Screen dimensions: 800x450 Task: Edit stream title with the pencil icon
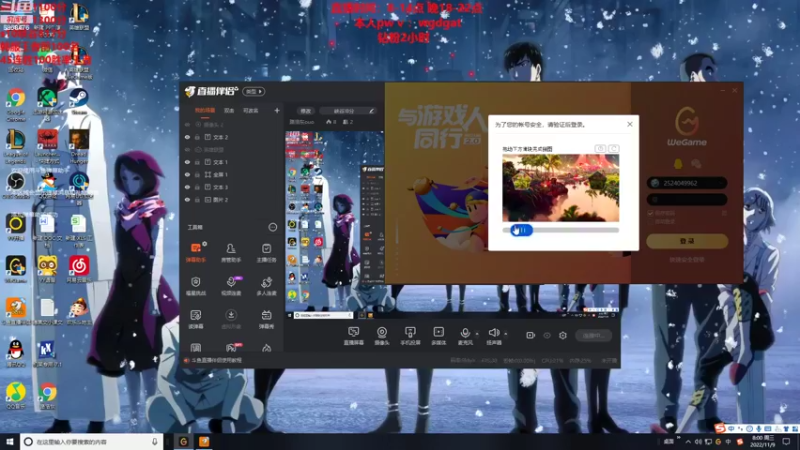tap(371, 111)
